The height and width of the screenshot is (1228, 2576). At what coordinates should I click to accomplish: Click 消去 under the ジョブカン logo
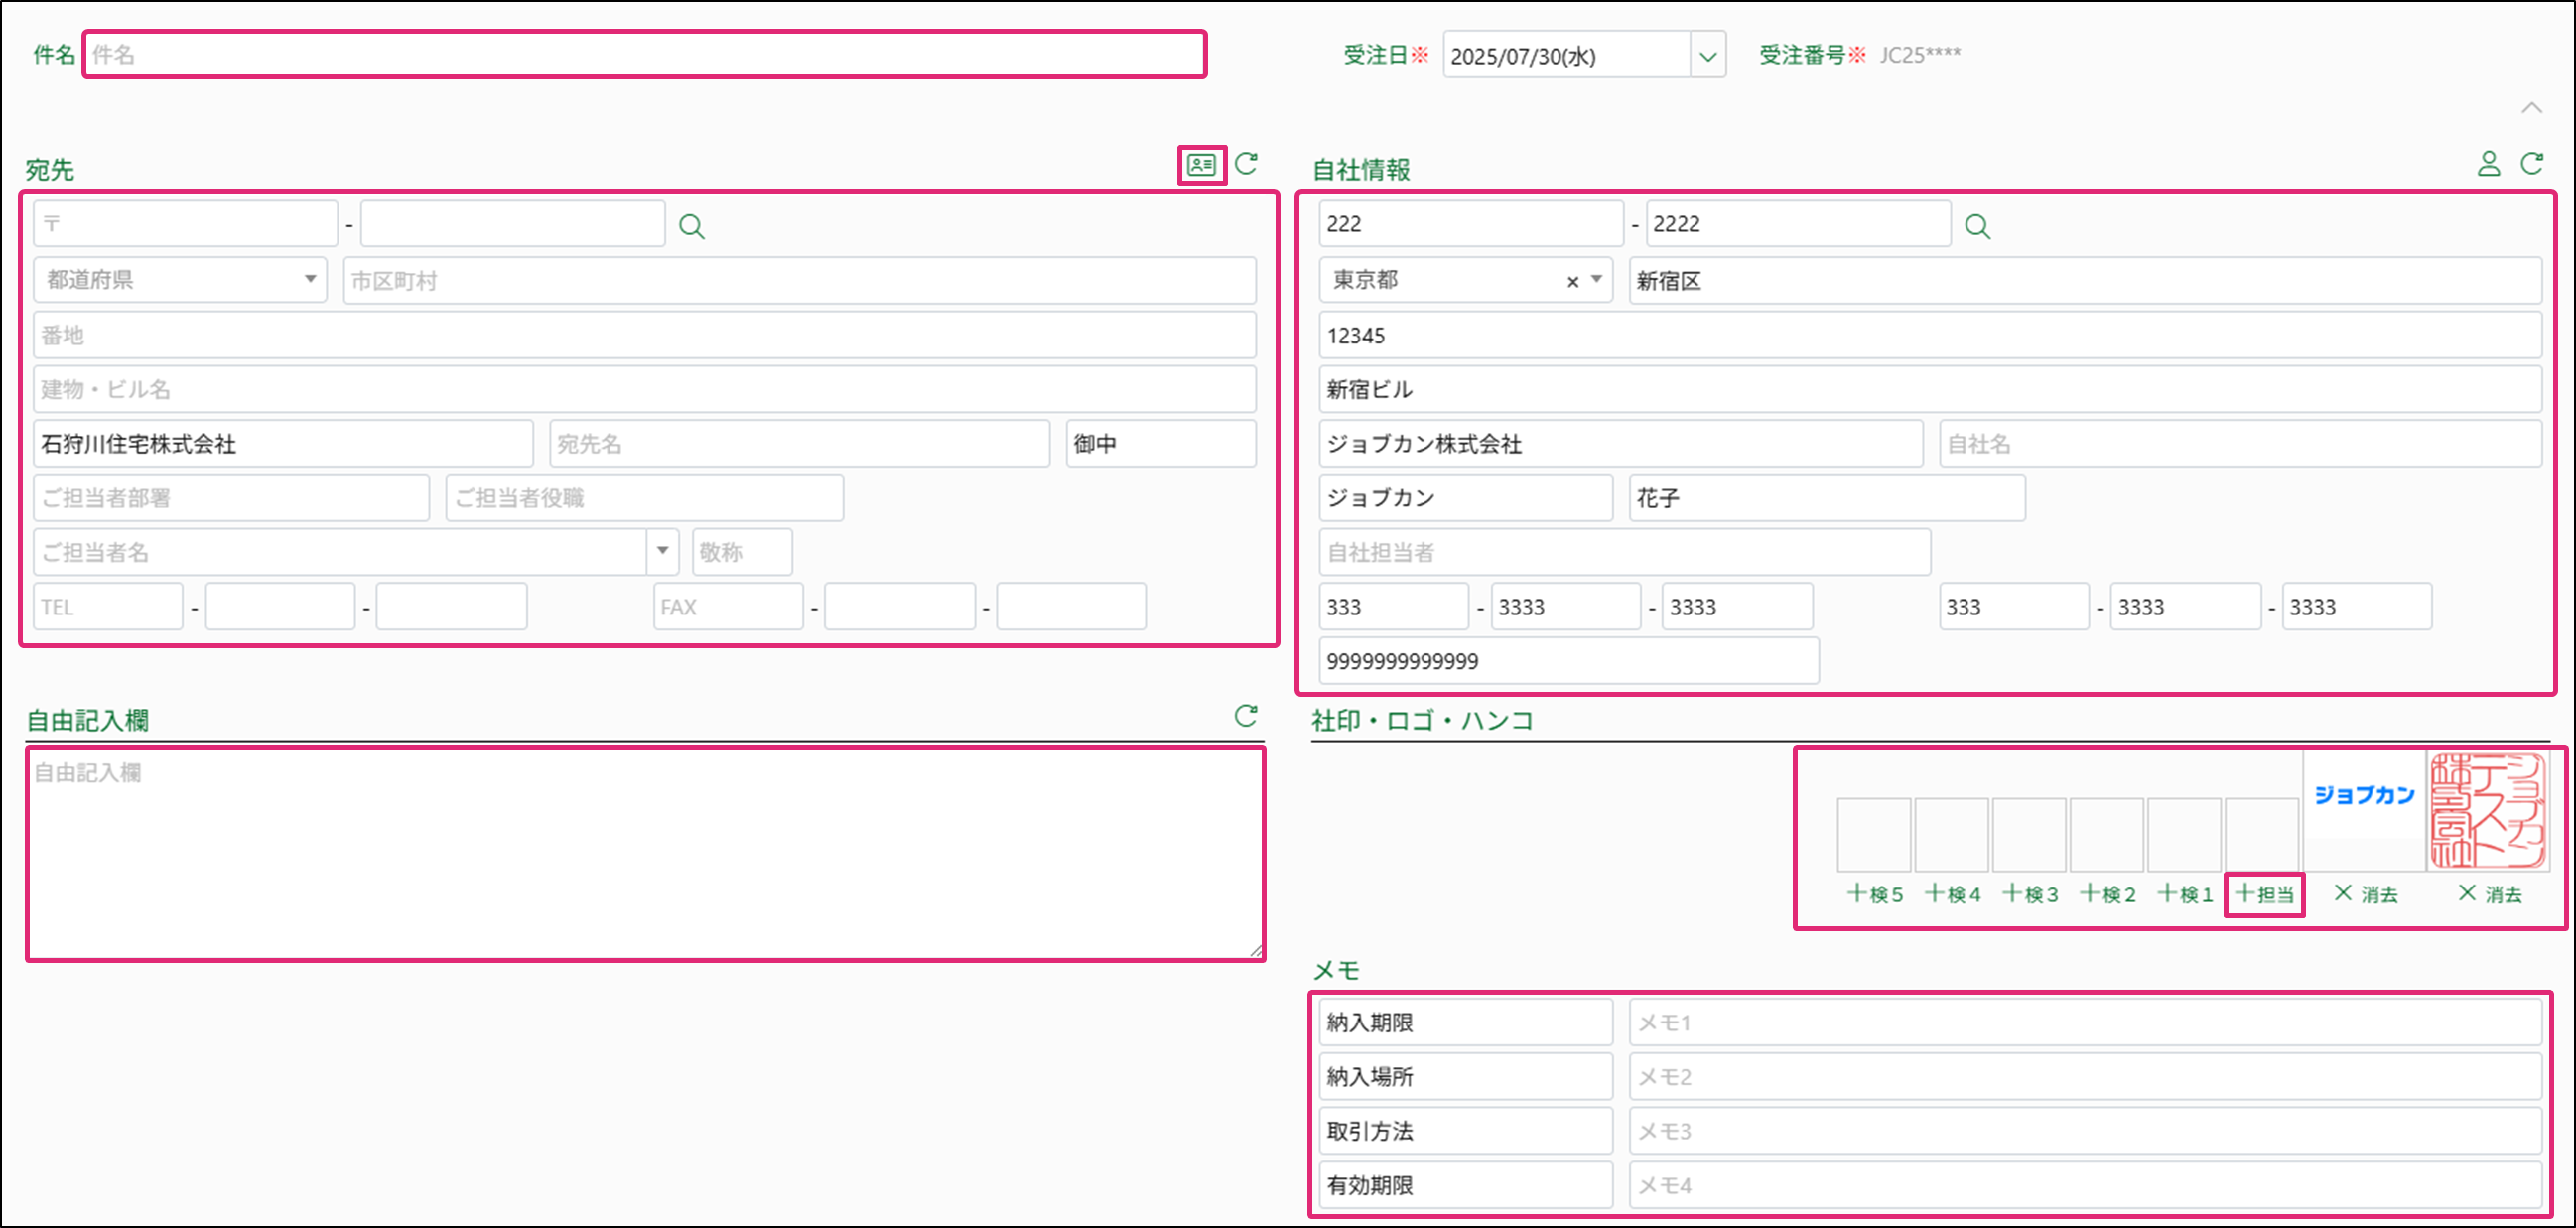(2365, 894)
